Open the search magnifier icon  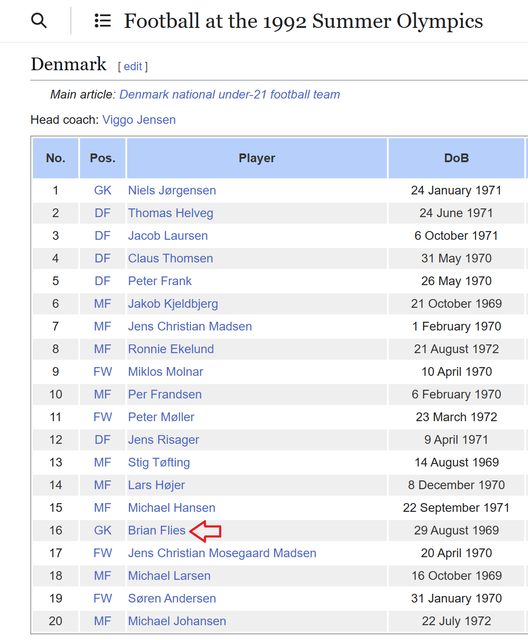(39, 20)
